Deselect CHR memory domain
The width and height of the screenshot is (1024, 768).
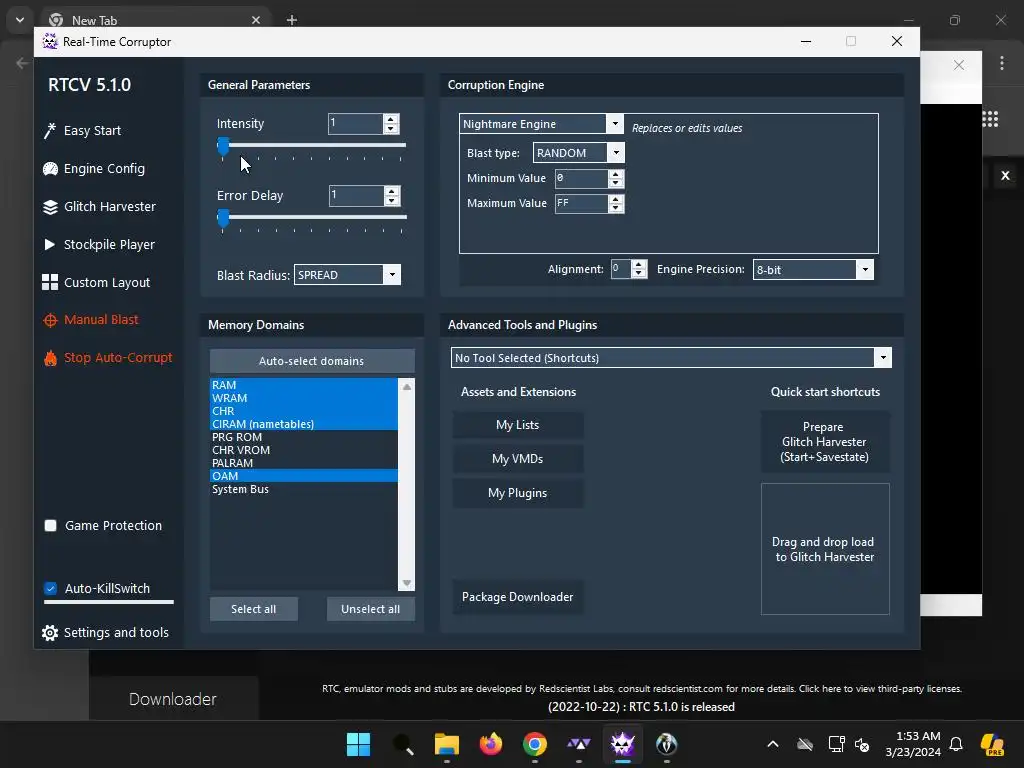(304, 411)
